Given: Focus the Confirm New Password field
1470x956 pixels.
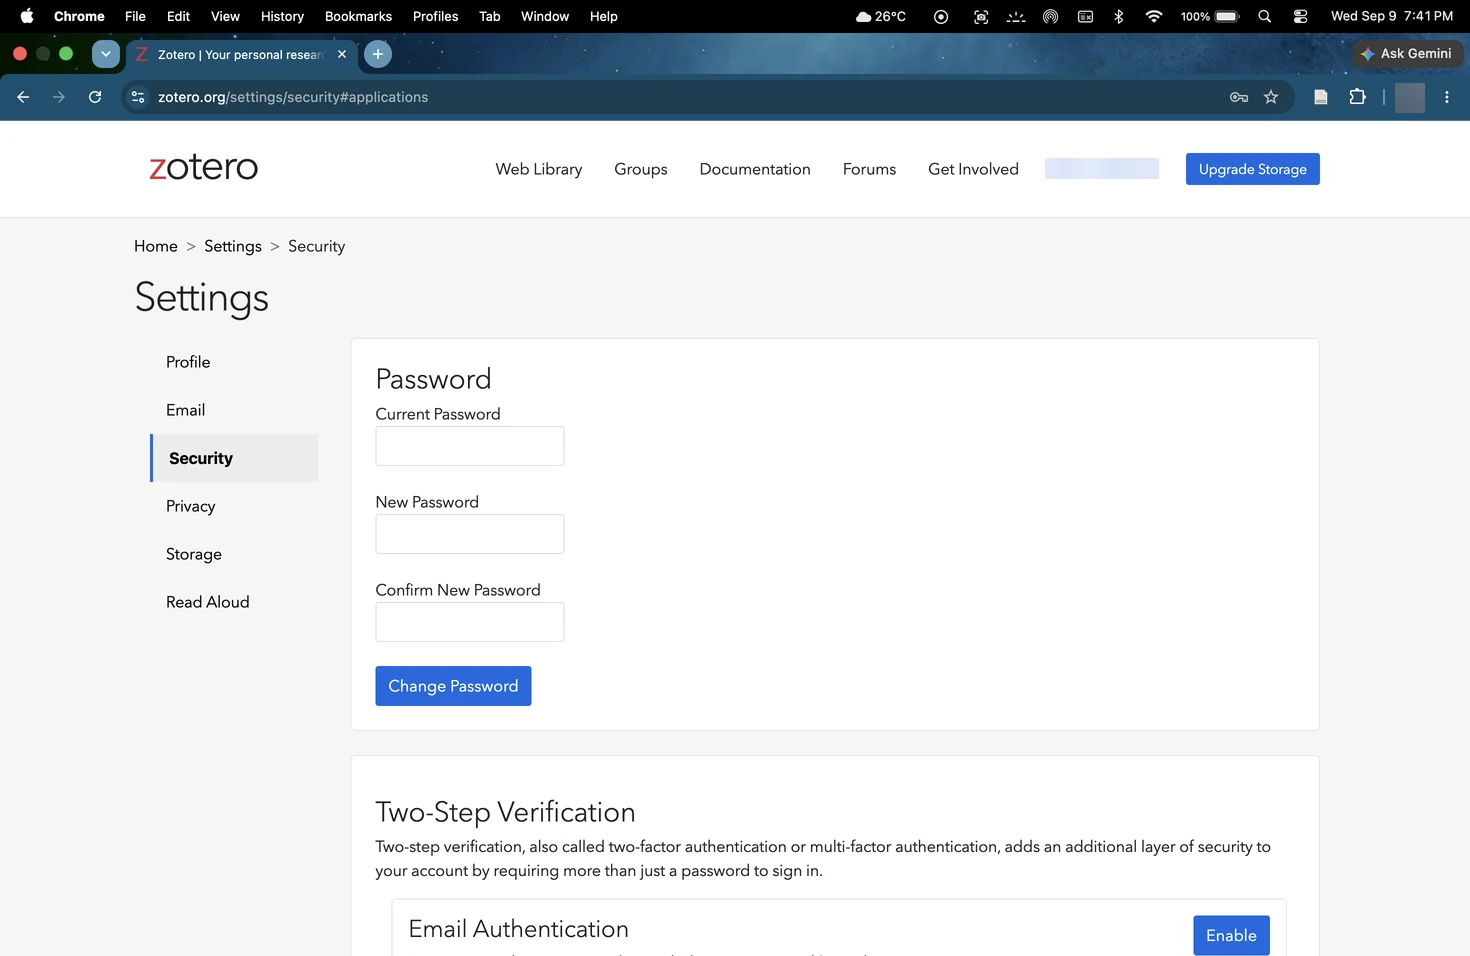Looking at the screenshot, I should 470,622.
